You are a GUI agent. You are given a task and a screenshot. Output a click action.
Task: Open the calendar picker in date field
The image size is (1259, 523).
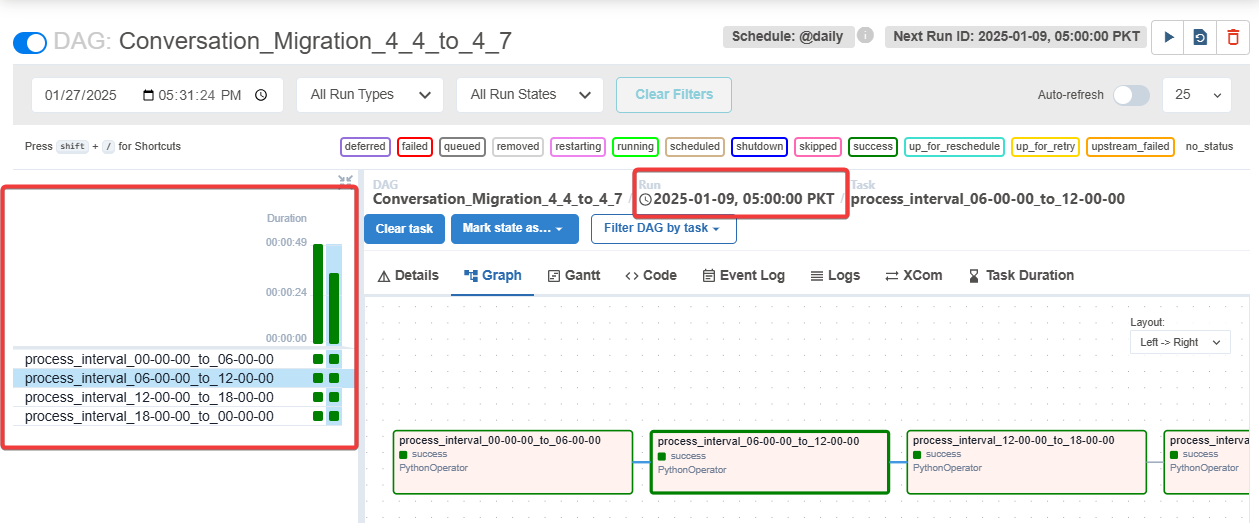[149, 95]
